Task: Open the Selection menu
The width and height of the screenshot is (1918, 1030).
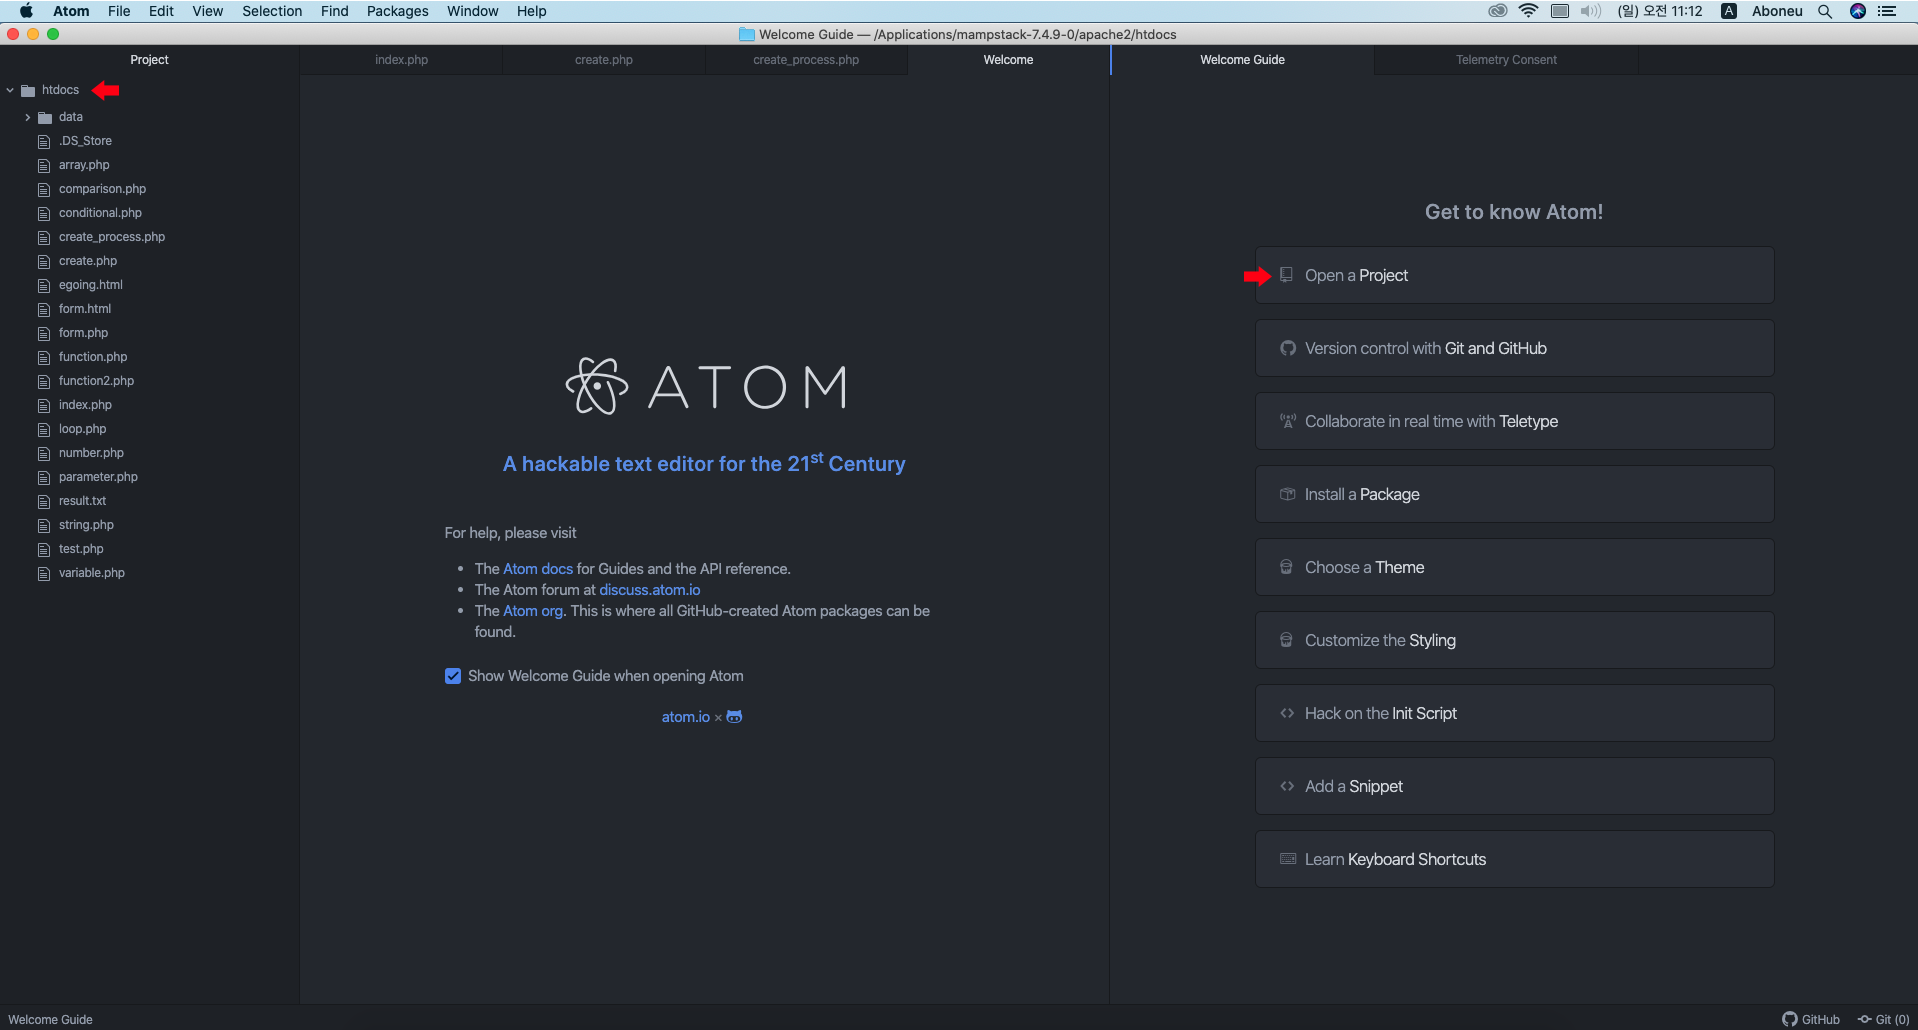Action: [272, 11]
